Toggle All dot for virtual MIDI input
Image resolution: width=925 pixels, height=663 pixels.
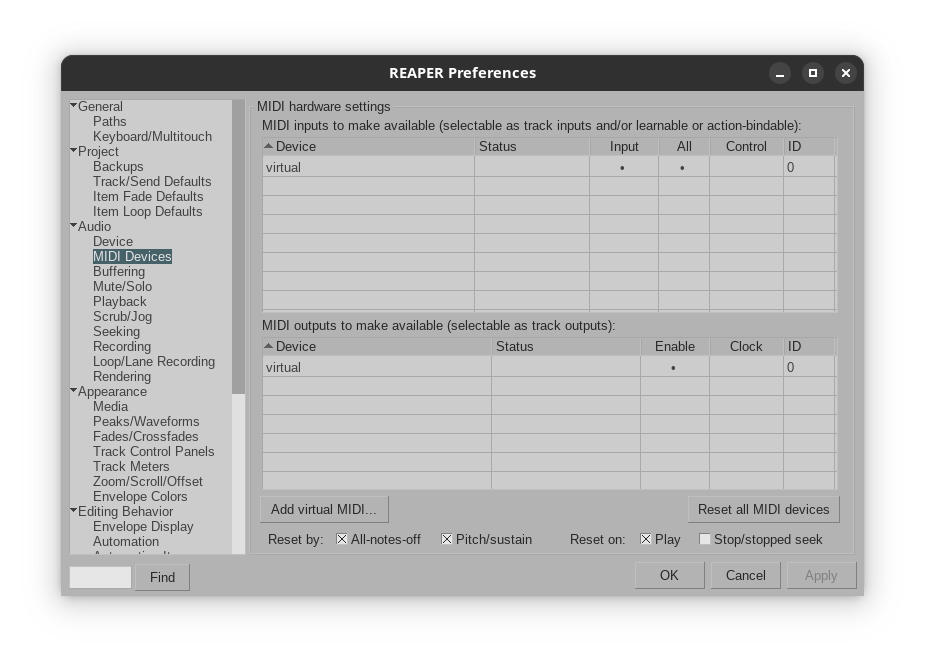point(683,168)
